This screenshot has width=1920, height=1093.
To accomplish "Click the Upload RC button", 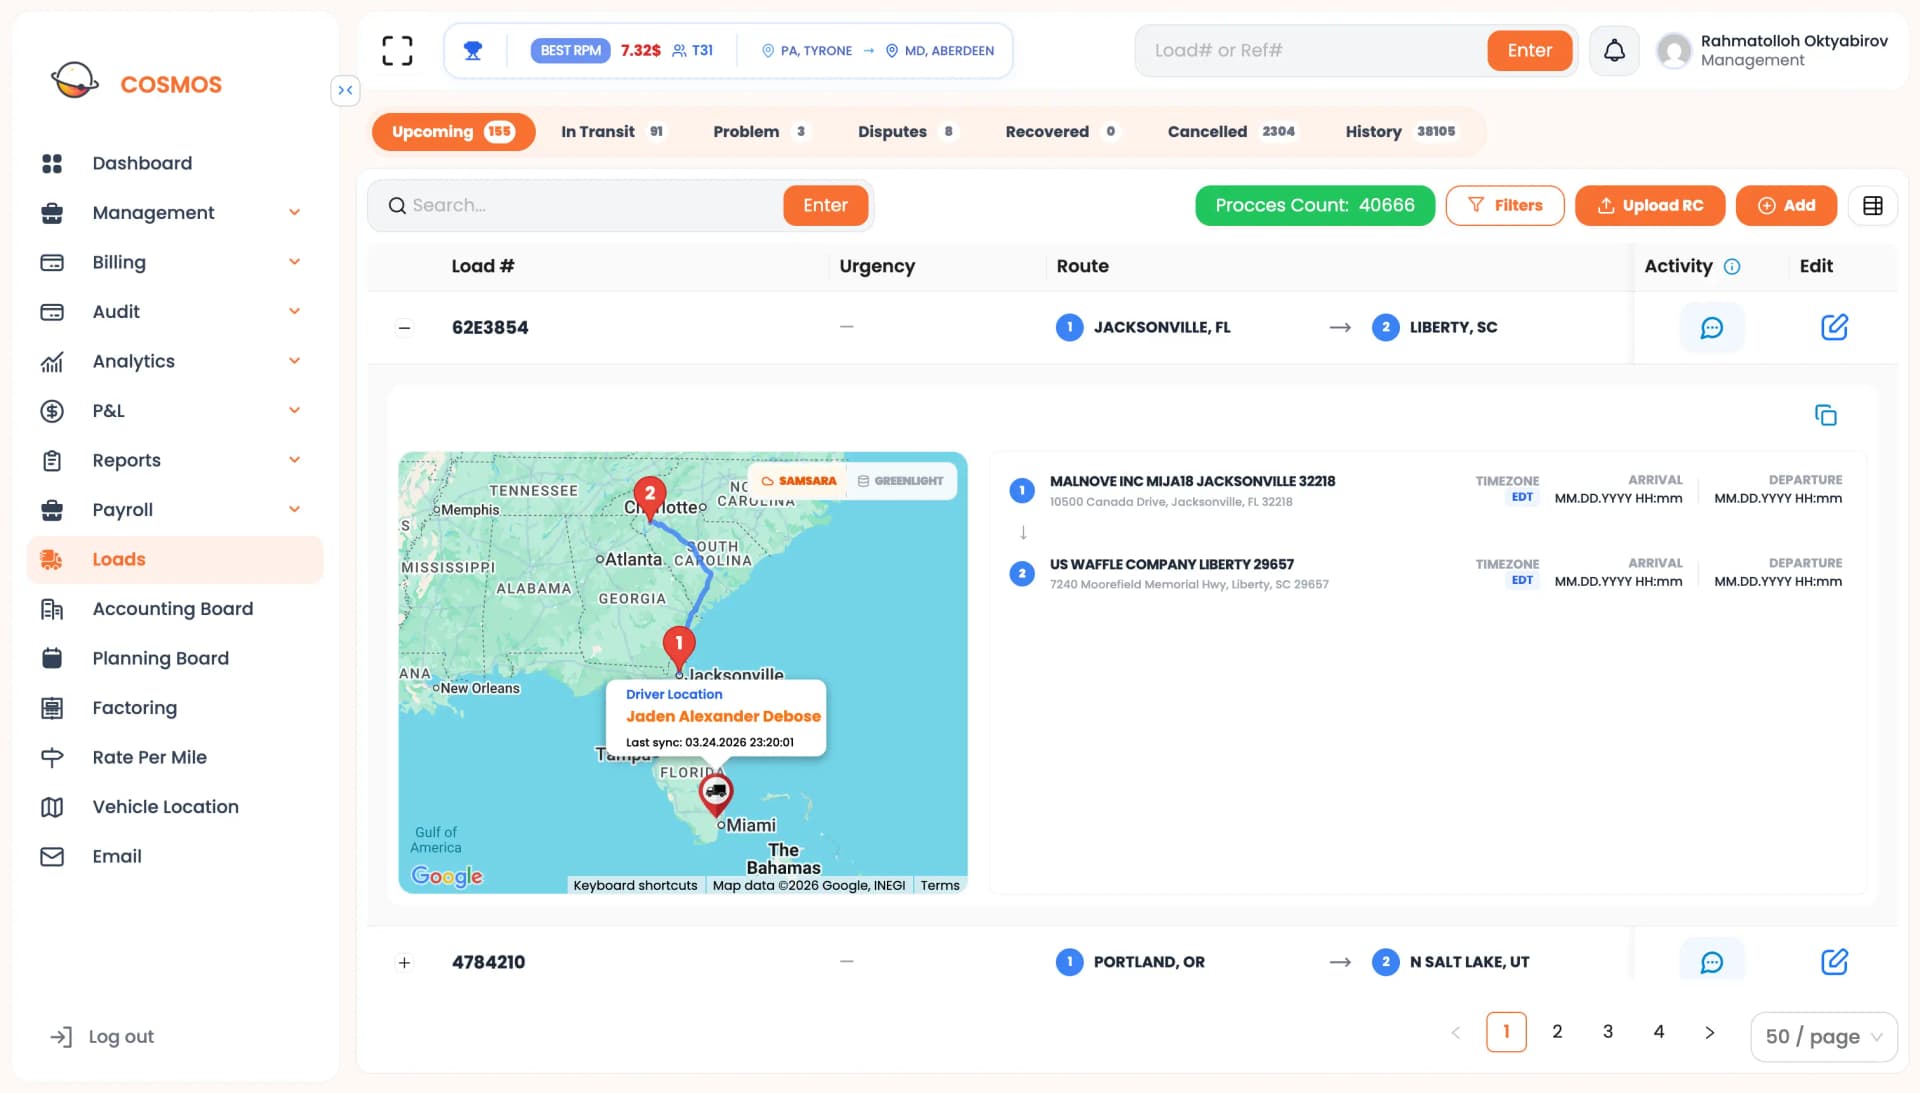I will pos(1649,206).
